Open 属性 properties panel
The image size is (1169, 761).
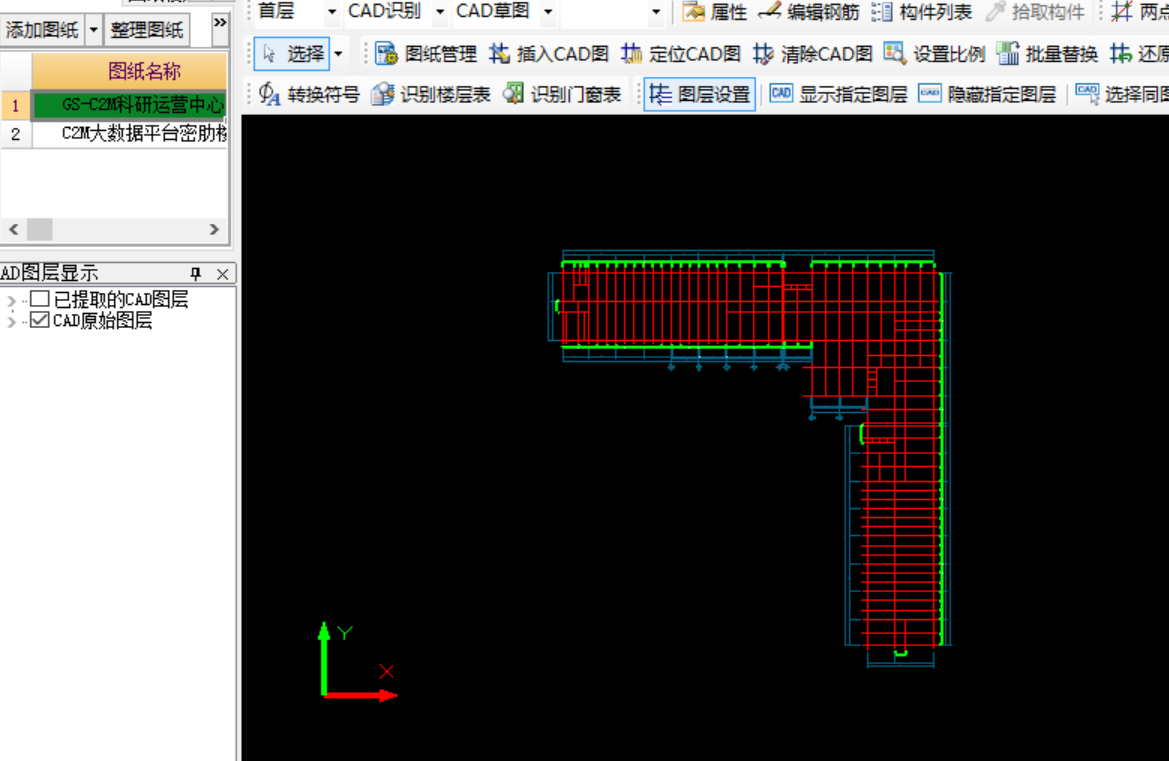714,12
